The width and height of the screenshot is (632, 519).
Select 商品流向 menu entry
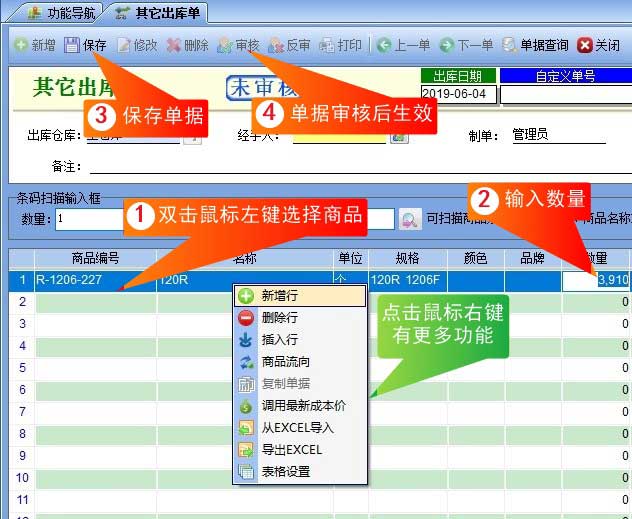click(300, 362)
